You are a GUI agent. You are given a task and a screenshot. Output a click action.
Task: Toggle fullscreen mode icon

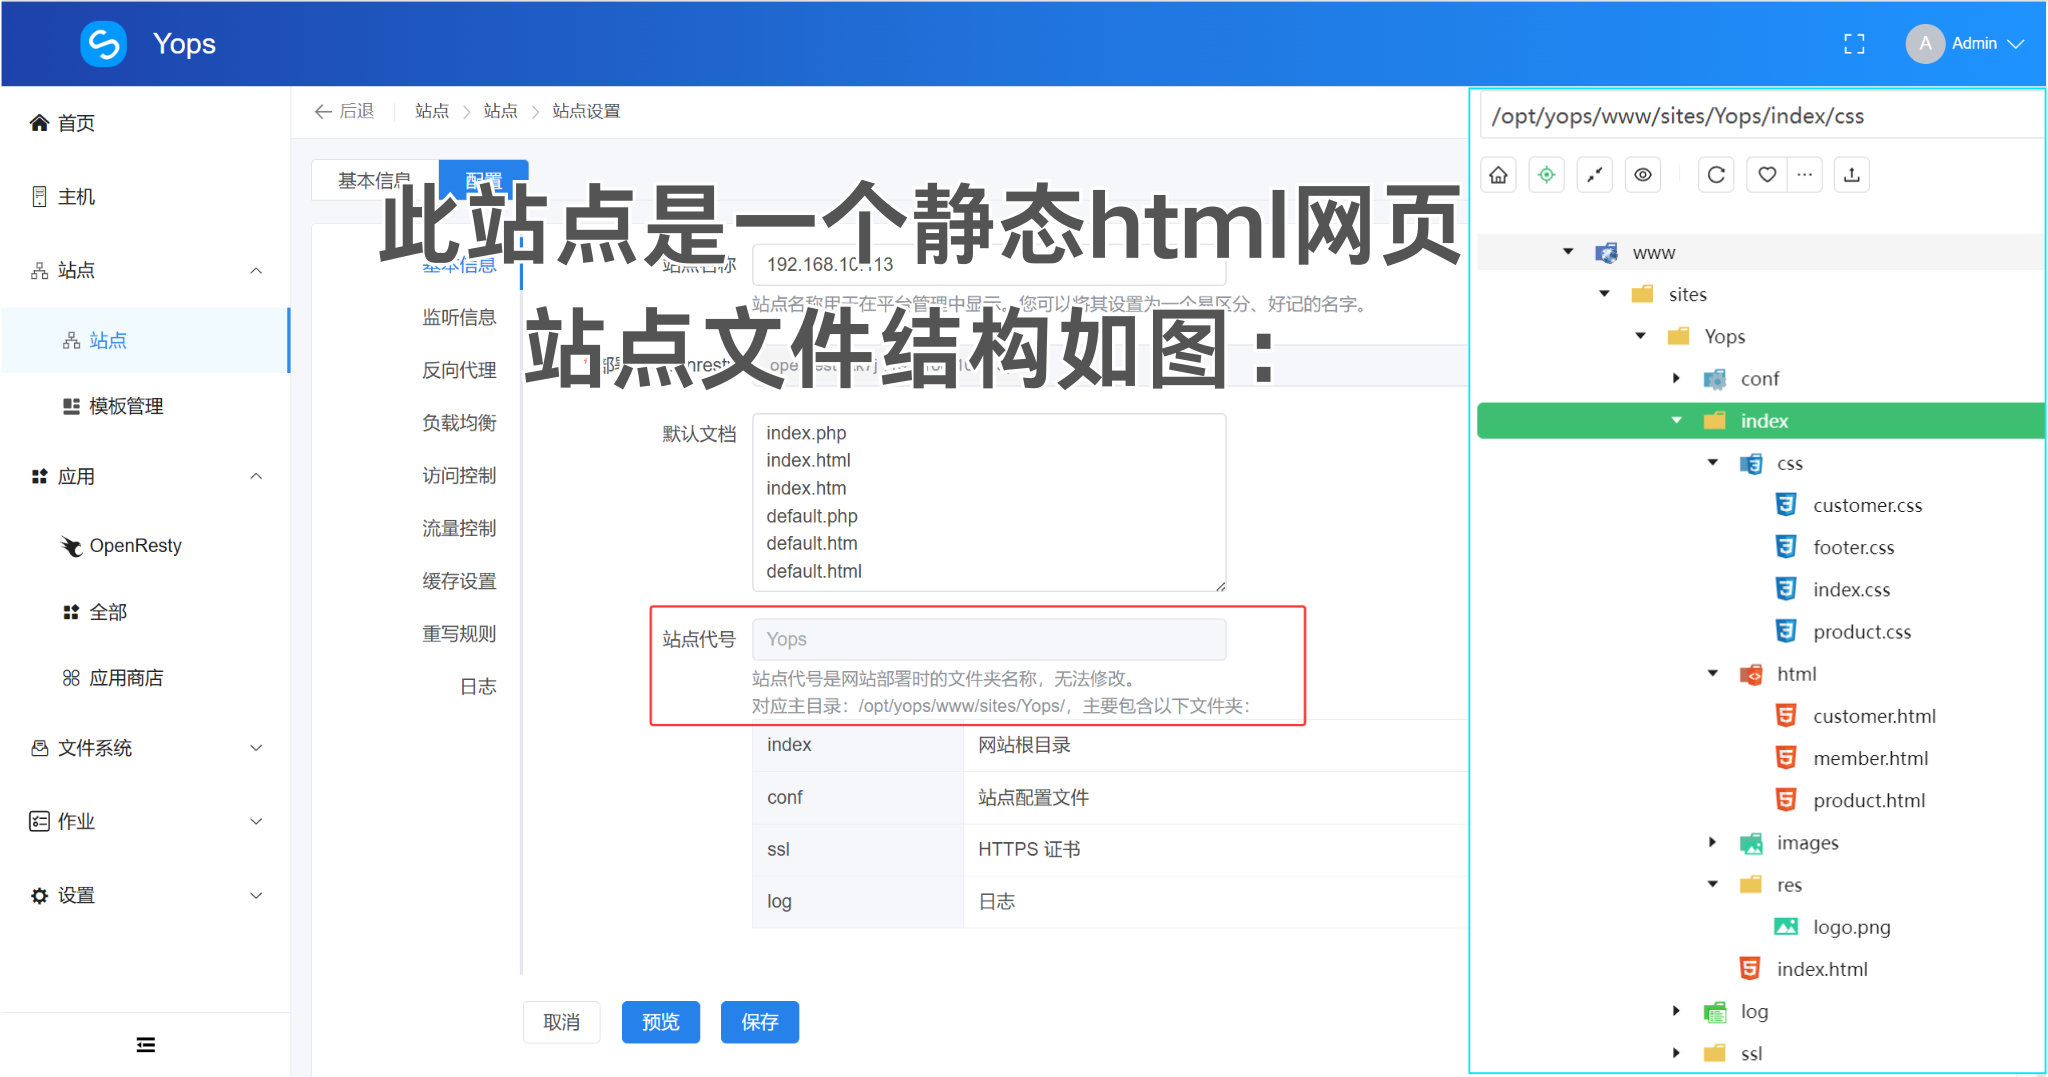pos(1854,44)
